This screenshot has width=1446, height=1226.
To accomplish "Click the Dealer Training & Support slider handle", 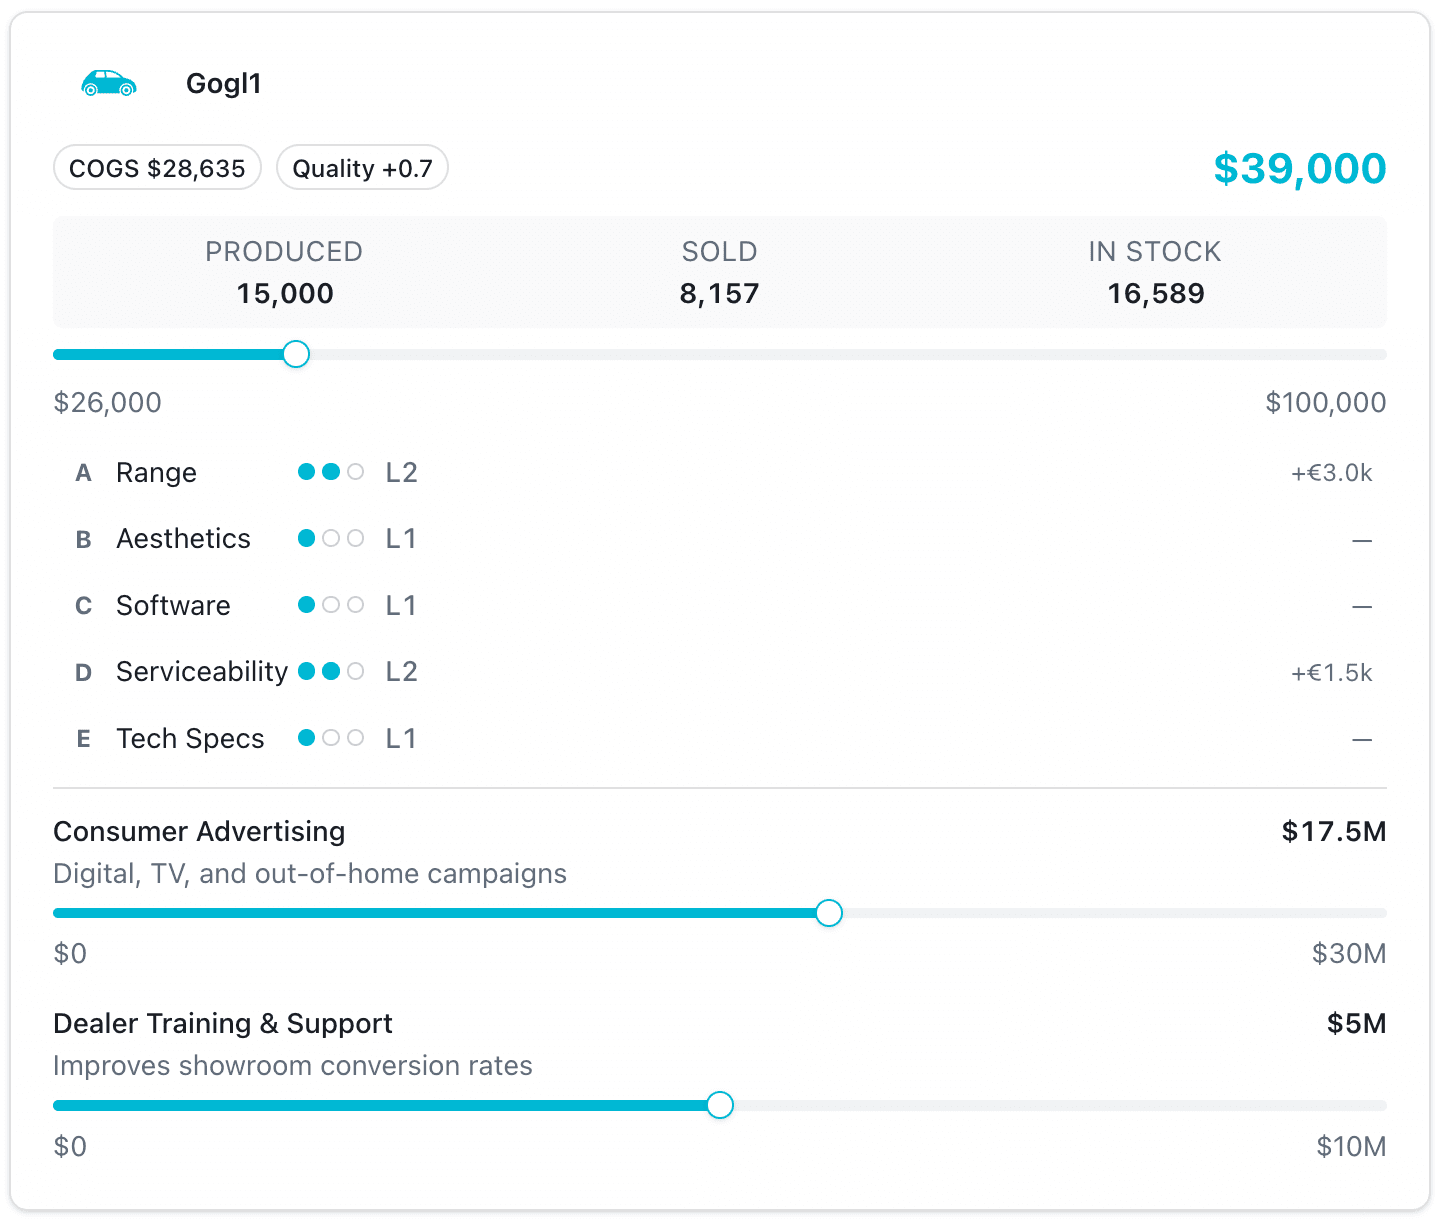I will coord(719,1105).
